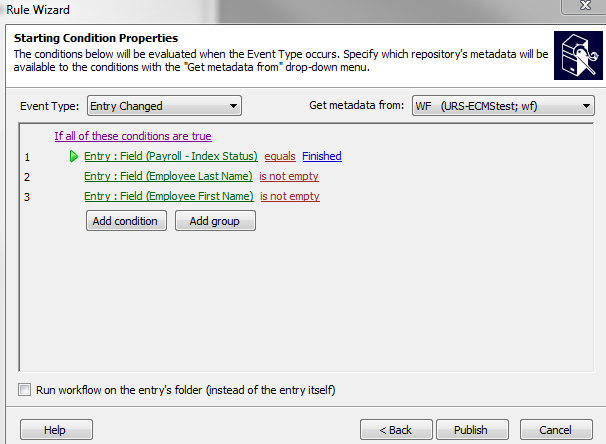Click the Publish button
Viewport: 606px width, 444px height.
point(472,430)
